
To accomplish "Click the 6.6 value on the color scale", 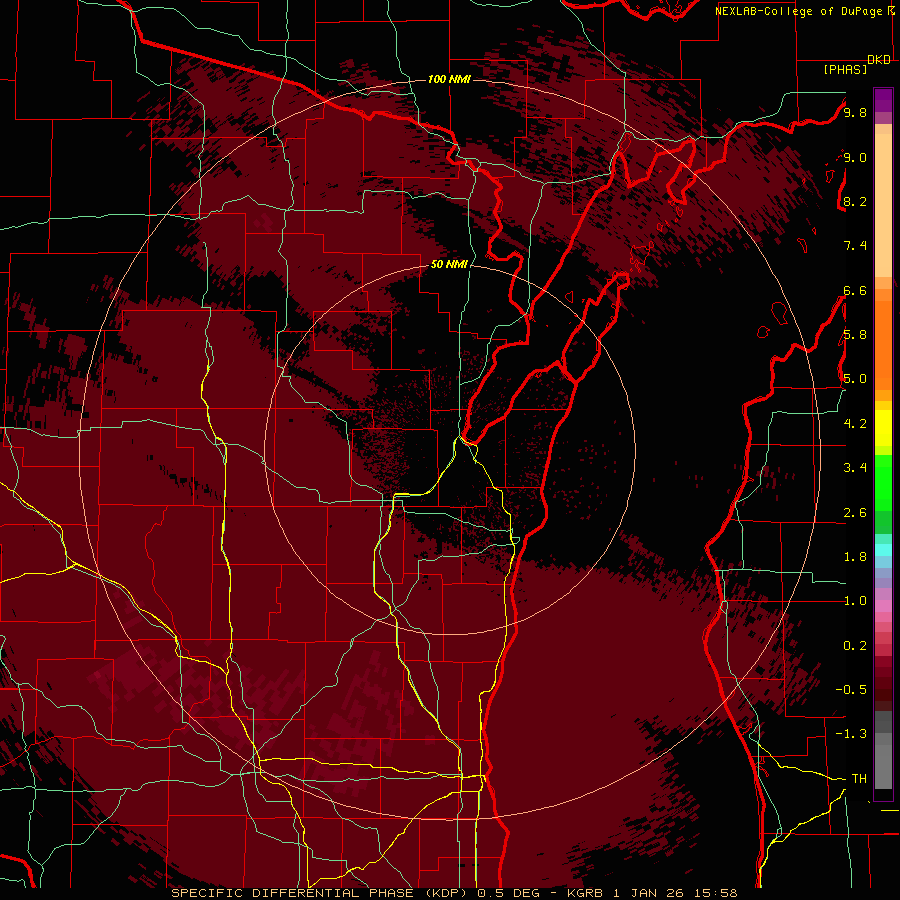I will pos(855,291).
